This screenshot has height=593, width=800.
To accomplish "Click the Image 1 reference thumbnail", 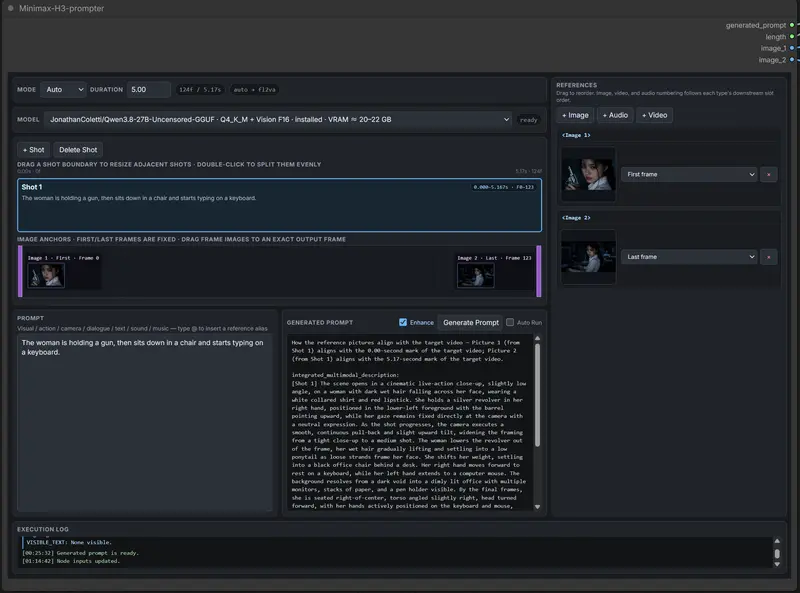I will click(x=588, y=174).
